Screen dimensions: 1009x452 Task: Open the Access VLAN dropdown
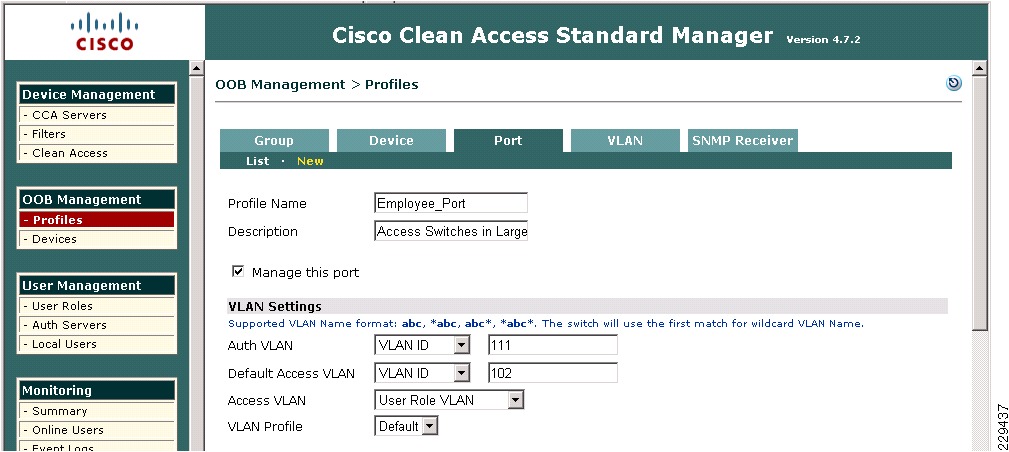(x=449, y=400)
